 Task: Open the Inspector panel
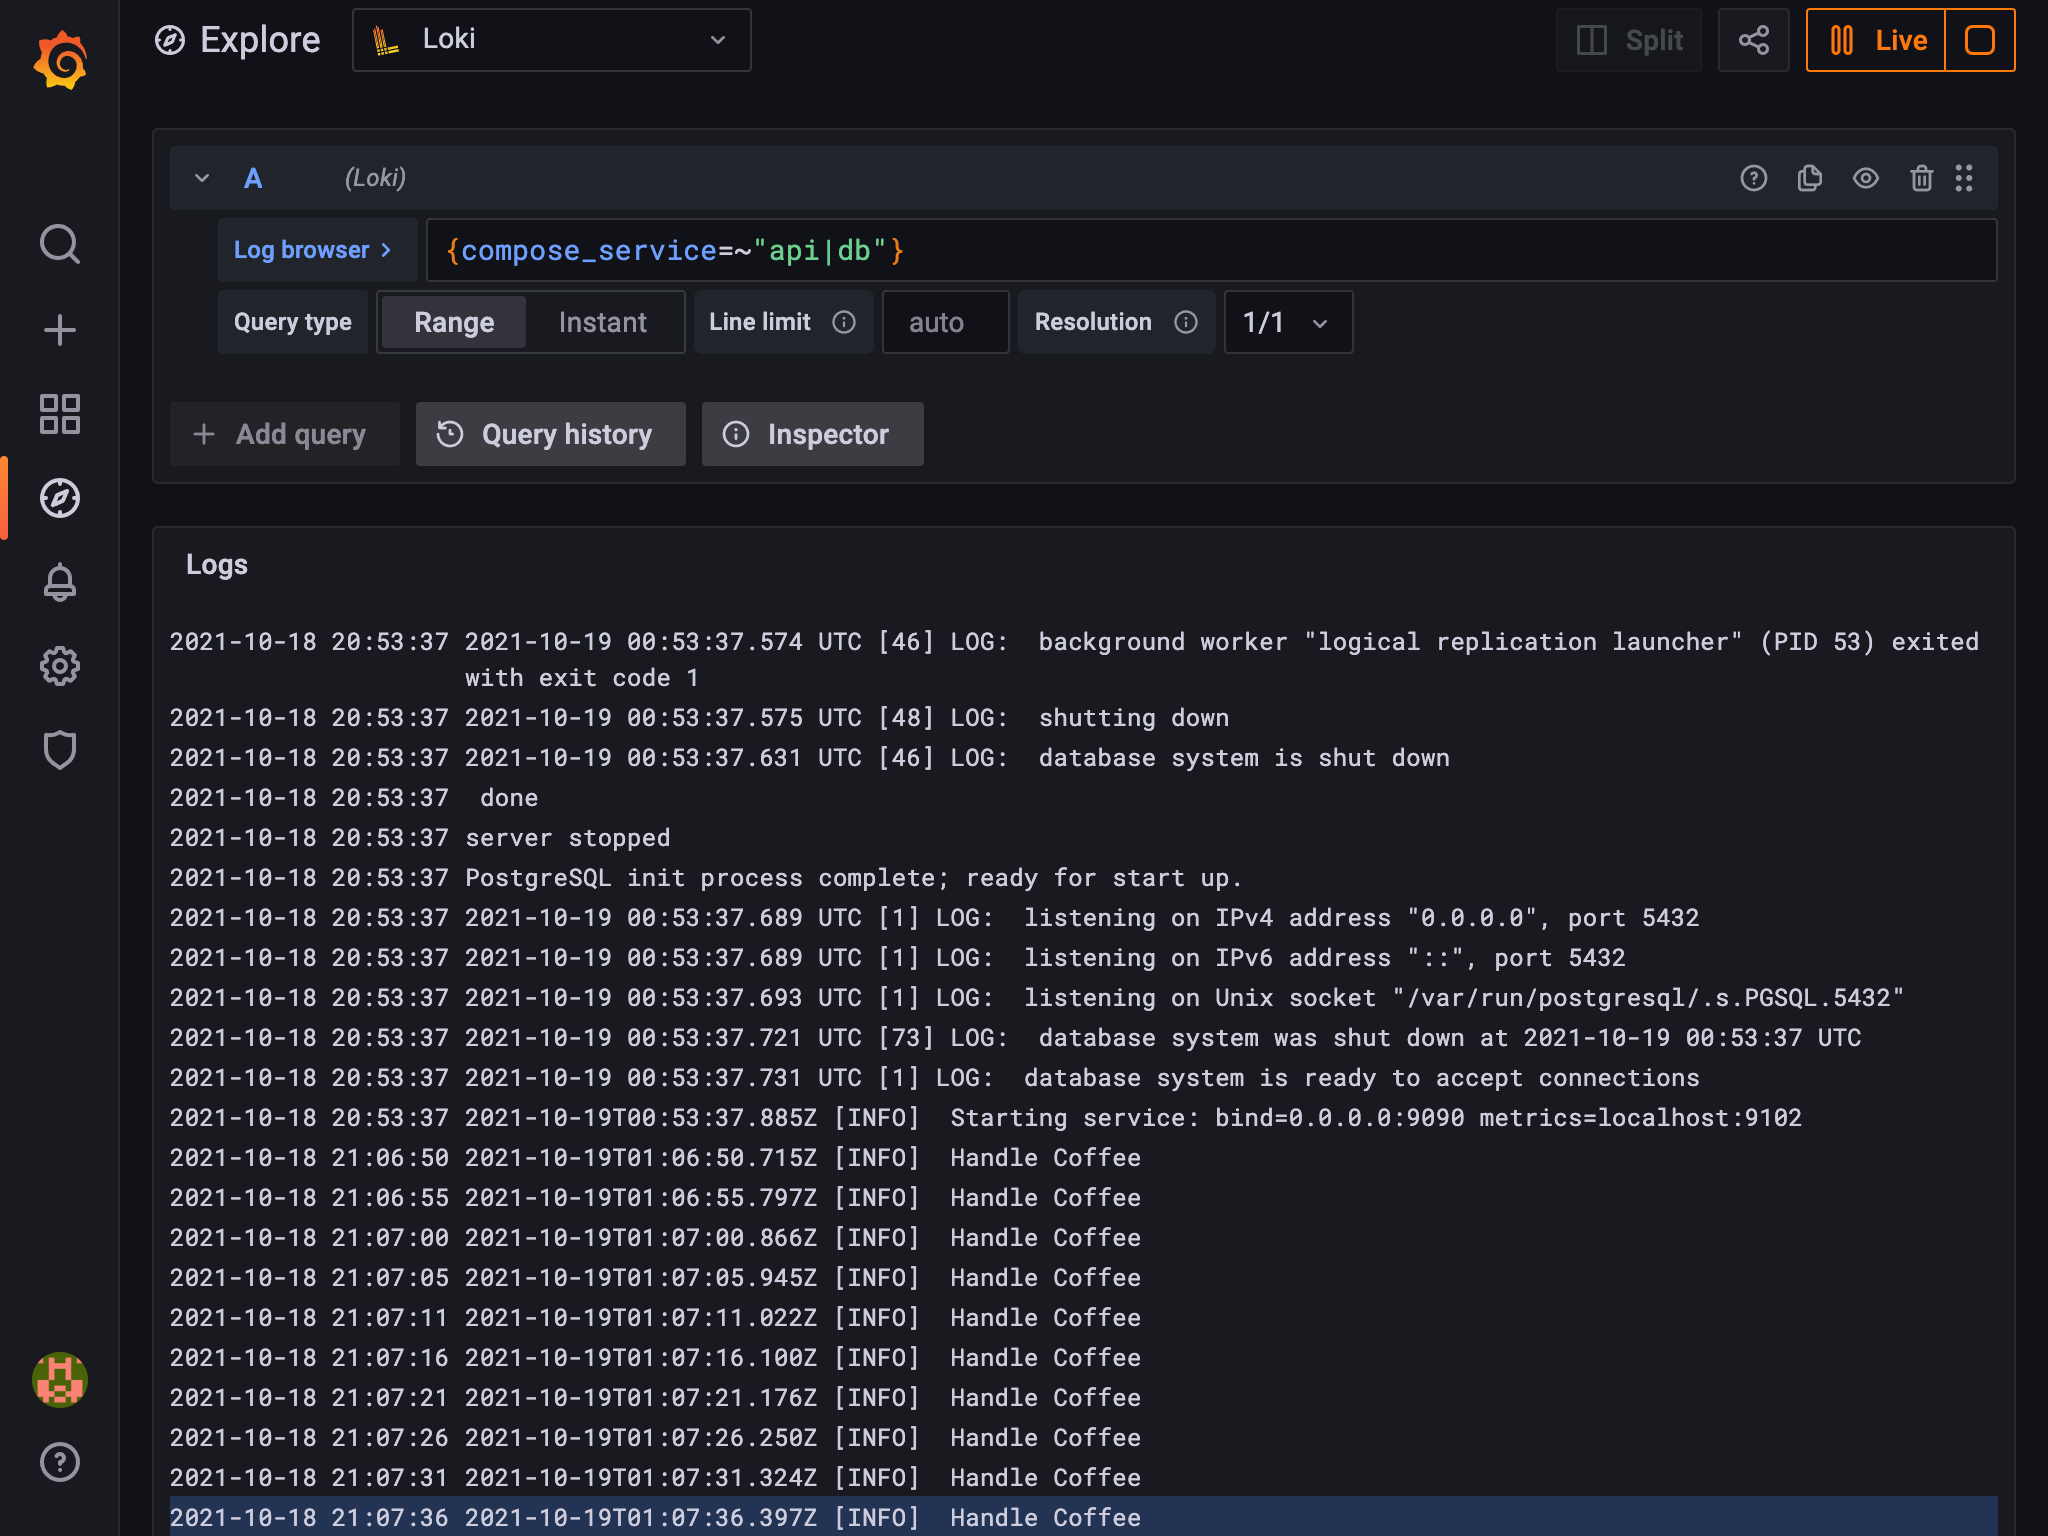(812, 434)
